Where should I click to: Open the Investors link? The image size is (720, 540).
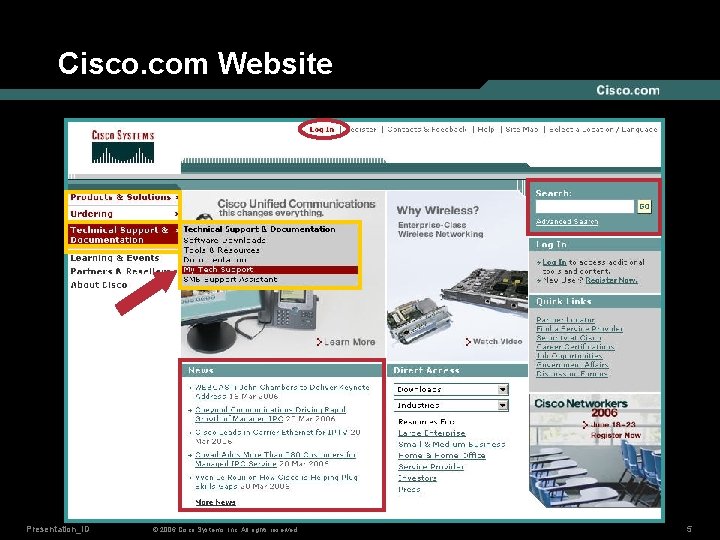coord(417,478)
